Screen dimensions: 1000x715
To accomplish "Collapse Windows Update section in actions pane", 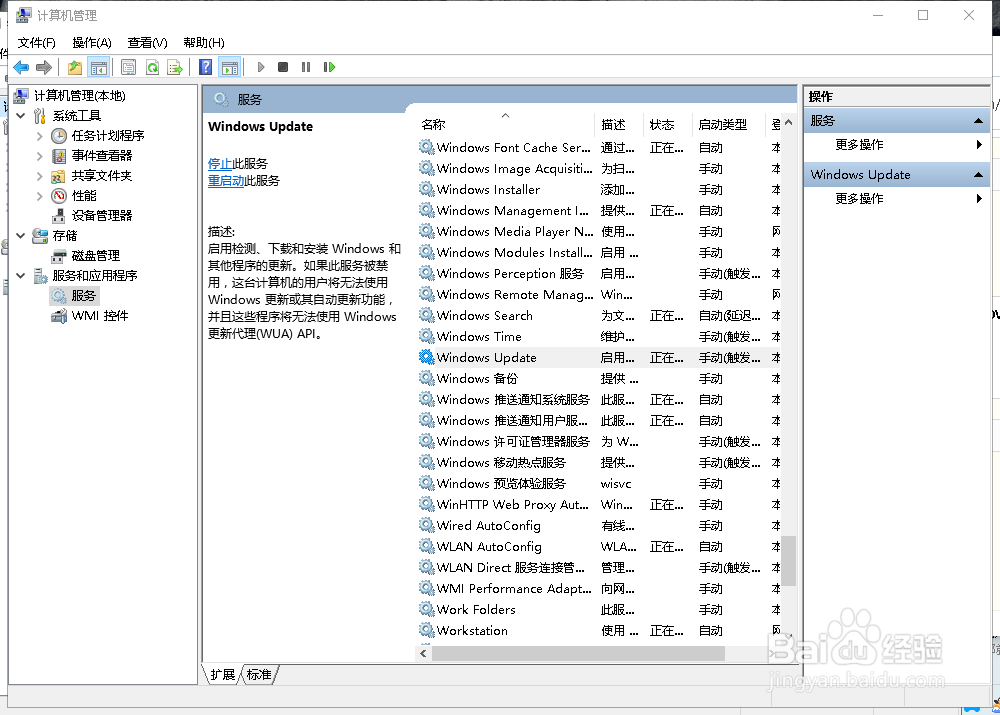I will click(978, 175).
